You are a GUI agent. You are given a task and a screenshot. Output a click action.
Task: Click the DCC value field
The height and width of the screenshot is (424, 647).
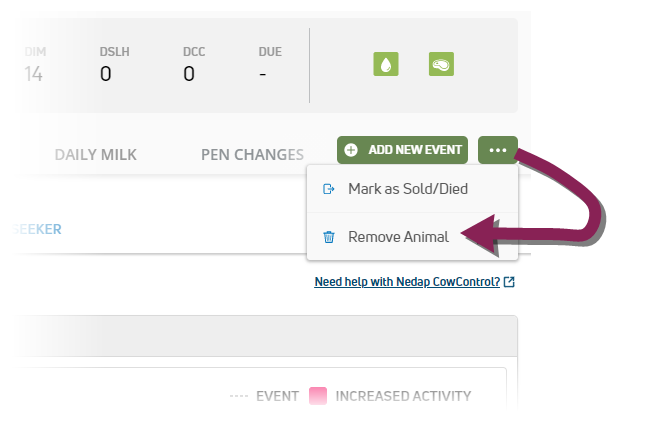tap(189, 74)
